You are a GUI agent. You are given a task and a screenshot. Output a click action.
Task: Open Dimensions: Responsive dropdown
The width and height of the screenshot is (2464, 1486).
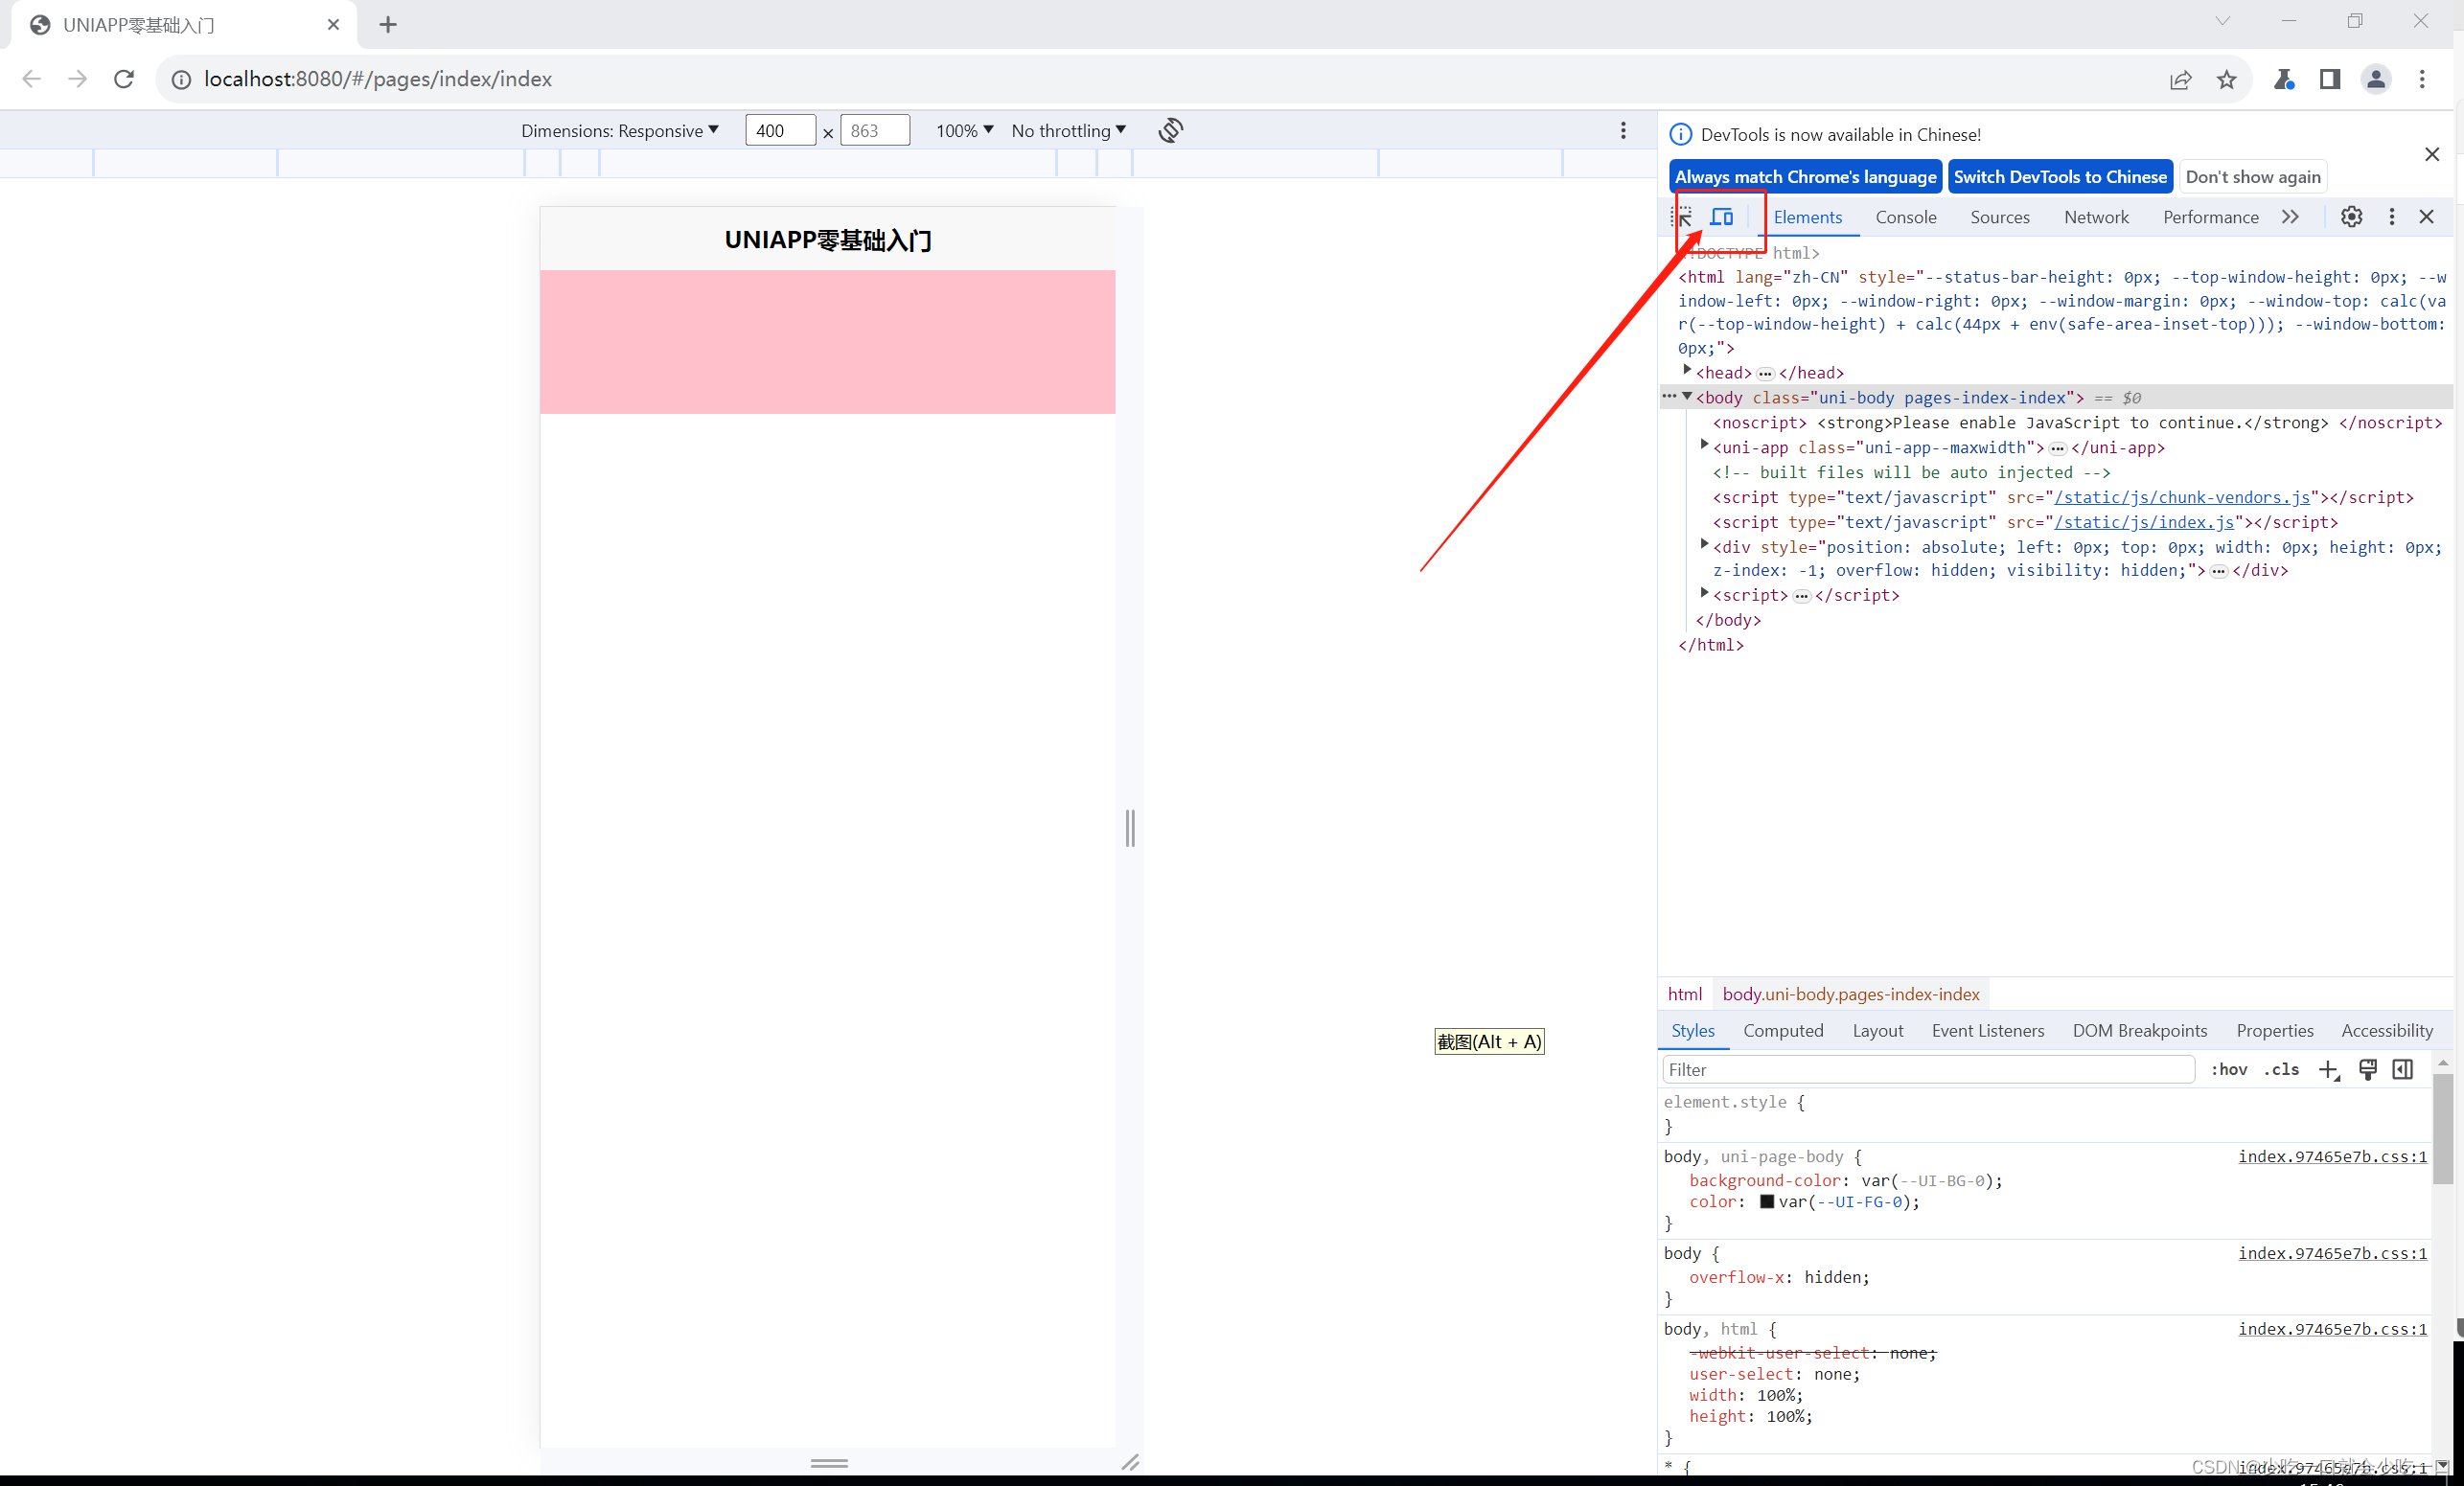coord(620,131)
